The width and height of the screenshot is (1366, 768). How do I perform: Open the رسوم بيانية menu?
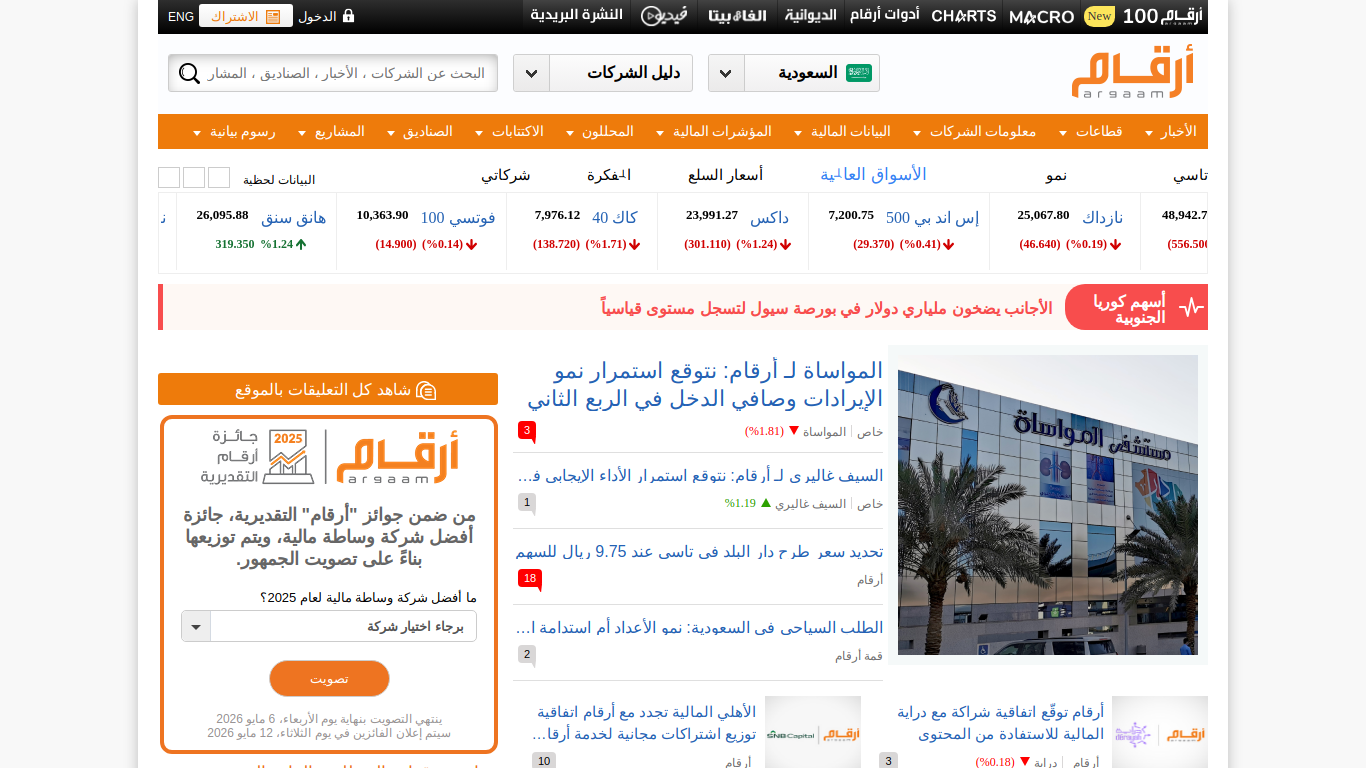[234, 132]
